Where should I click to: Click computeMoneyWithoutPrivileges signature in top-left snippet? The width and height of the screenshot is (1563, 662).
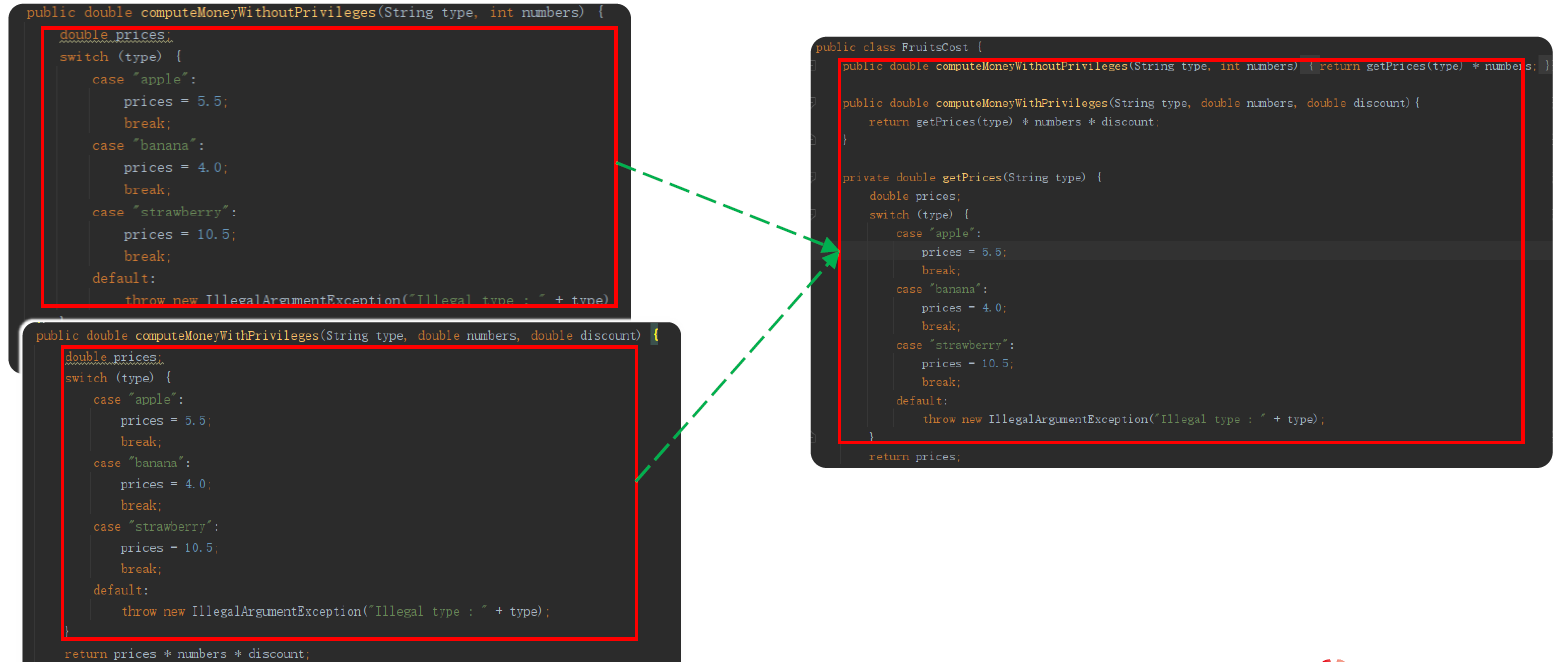coord(315,13)
